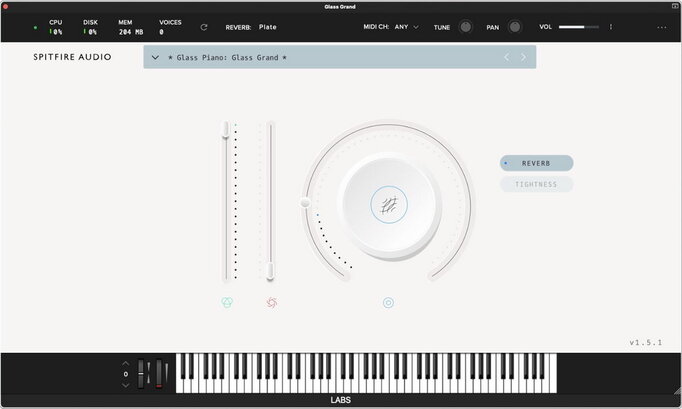Click the expression slider handle at top
Image resolution: width=682 pixels, height=409 pixels.
click(225, 129)
